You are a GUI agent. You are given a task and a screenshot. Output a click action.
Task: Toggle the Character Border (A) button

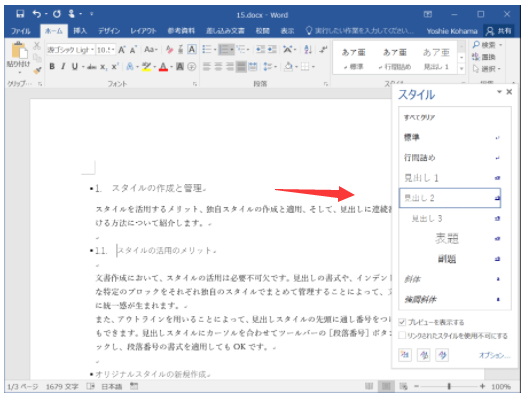(192, 50)
